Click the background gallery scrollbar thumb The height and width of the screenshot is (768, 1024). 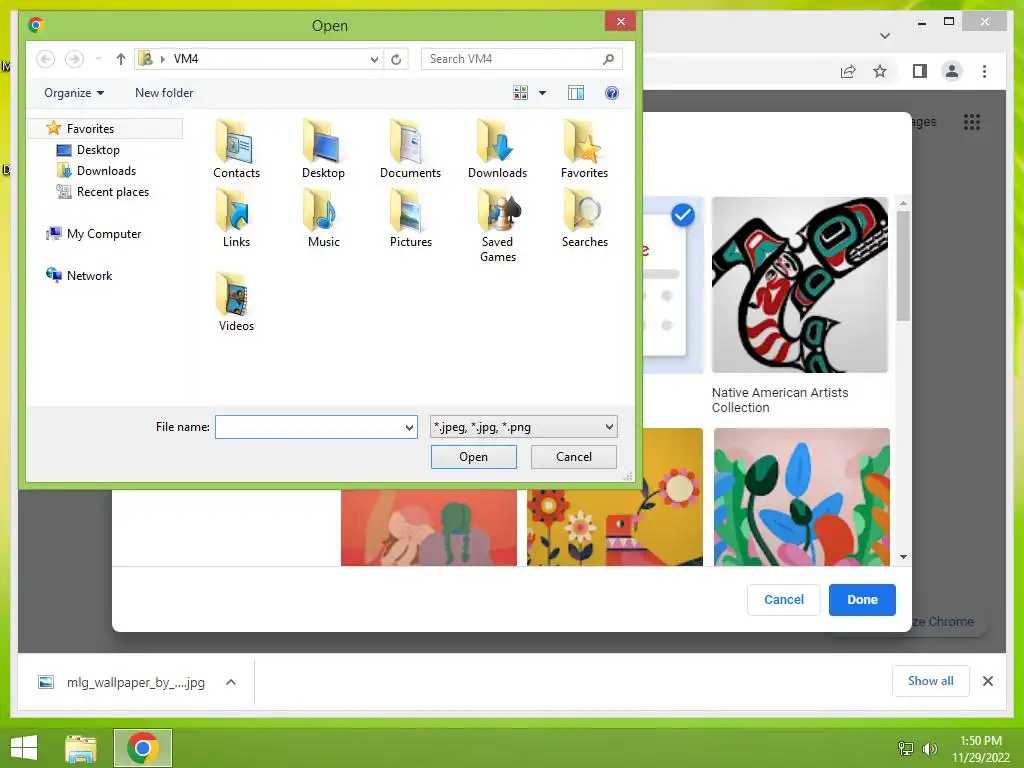(x=903, y=266)
